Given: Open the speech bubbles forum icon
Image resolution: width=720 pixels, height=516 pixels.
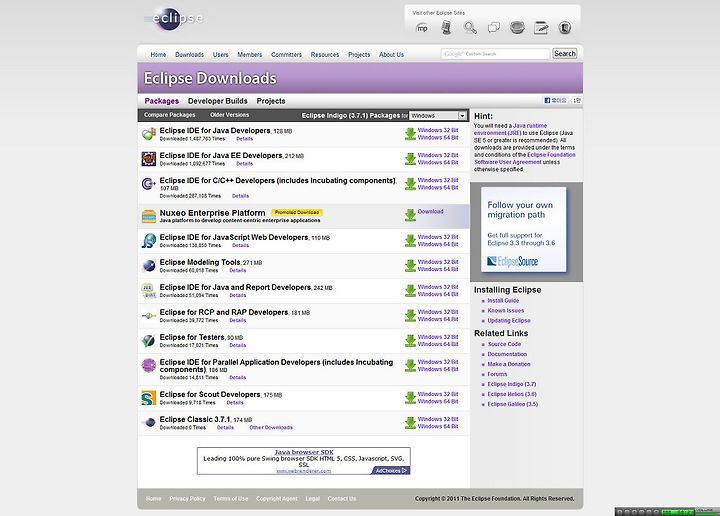Looking at the screenshot, I should [x=494, y=28].
